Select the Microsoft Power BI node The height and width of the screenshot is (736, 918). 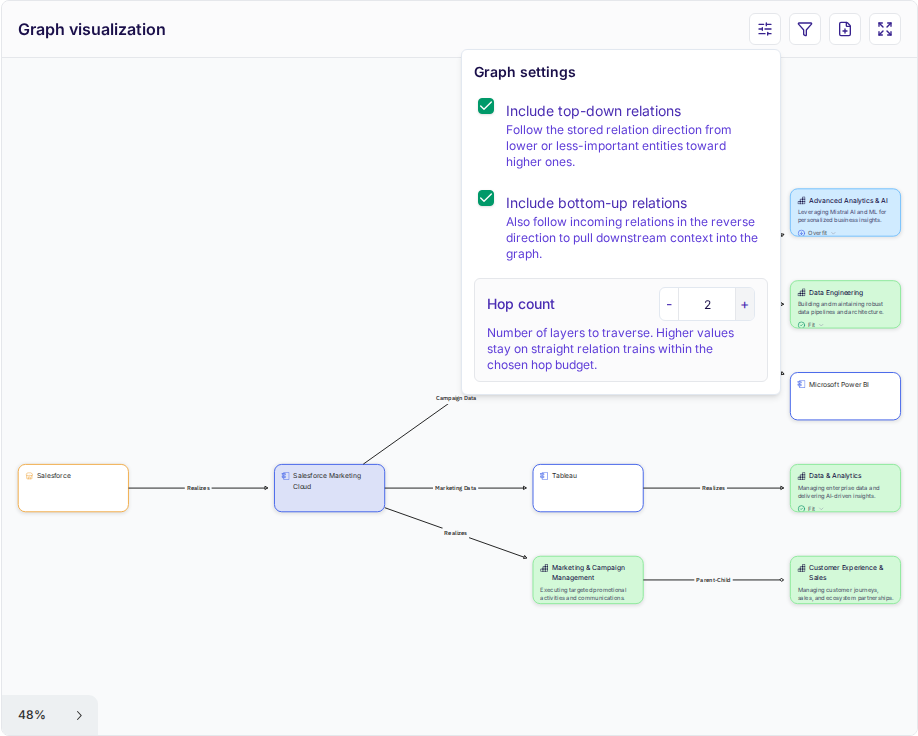pos(845,396)
